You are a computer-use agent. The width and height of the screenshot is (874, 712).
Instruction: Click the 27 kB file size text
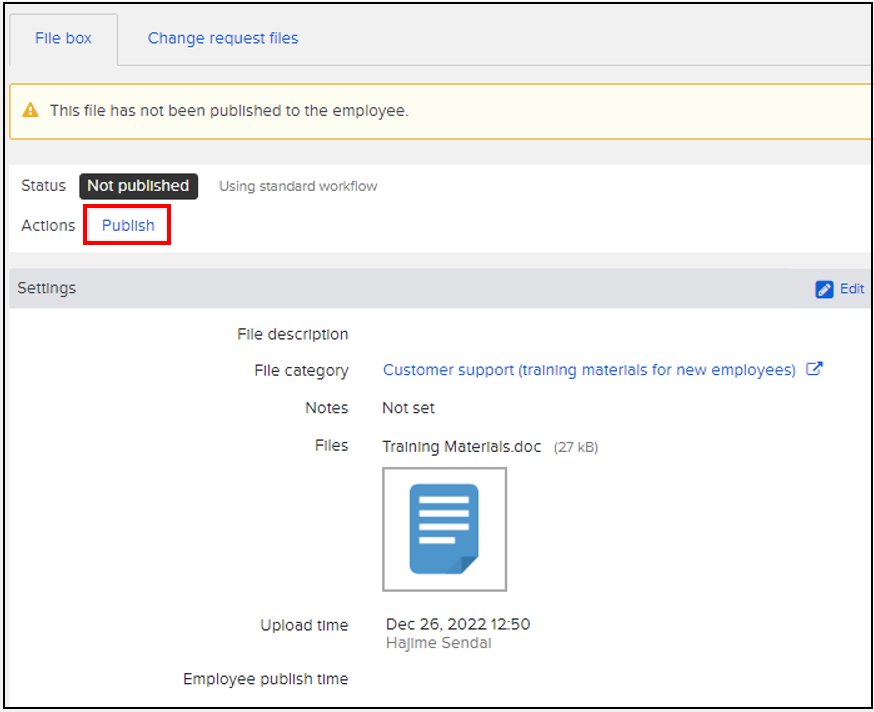coord(576,447)
